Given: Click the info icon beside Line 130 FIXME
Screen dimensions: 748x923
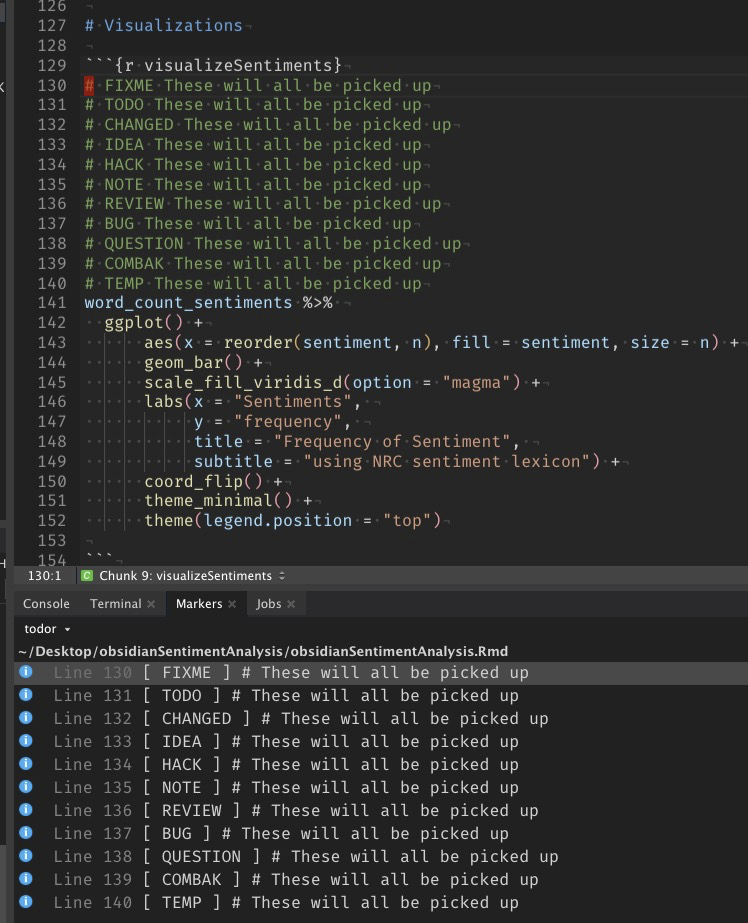Looking at the screenshot, I should point(26,673).
